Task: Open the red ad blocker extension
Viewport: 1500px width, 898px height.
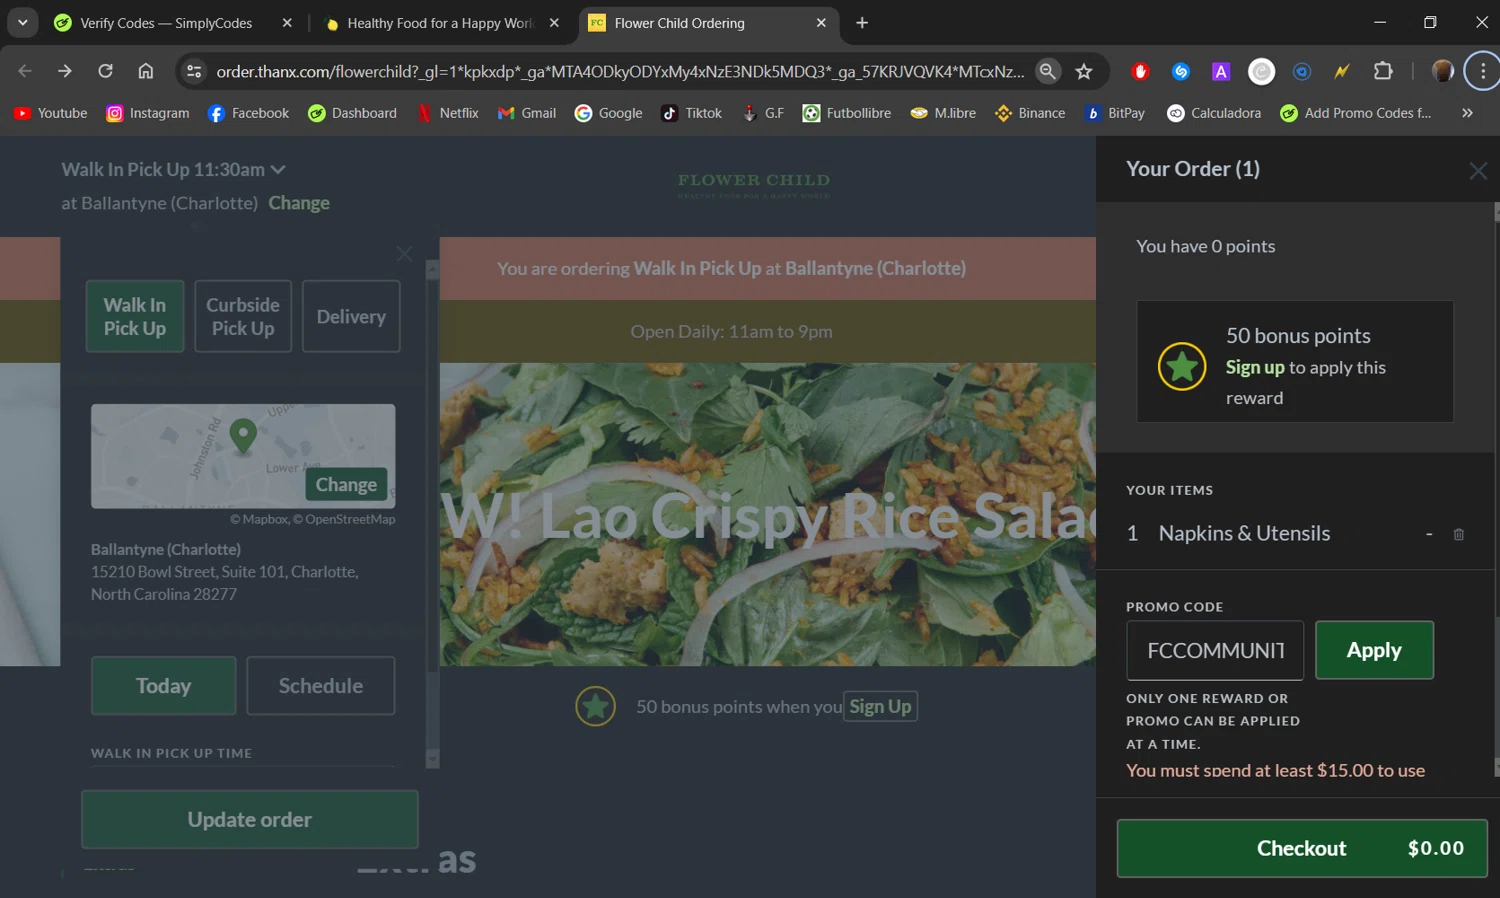Action: pos(1140,71)
